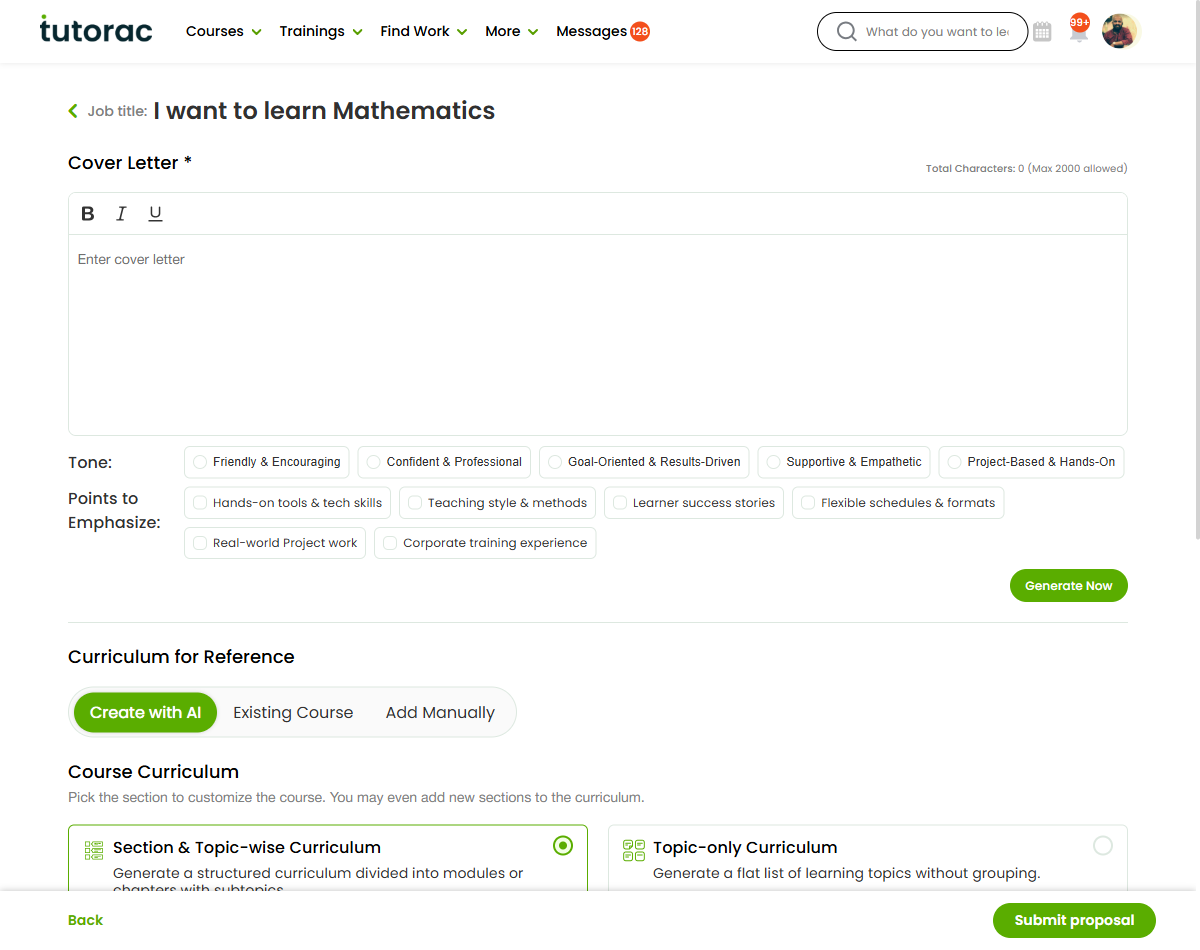Select Topic-only Curriculum radio
This screenshot has width=1200, height=950.
click(1103, 846)
